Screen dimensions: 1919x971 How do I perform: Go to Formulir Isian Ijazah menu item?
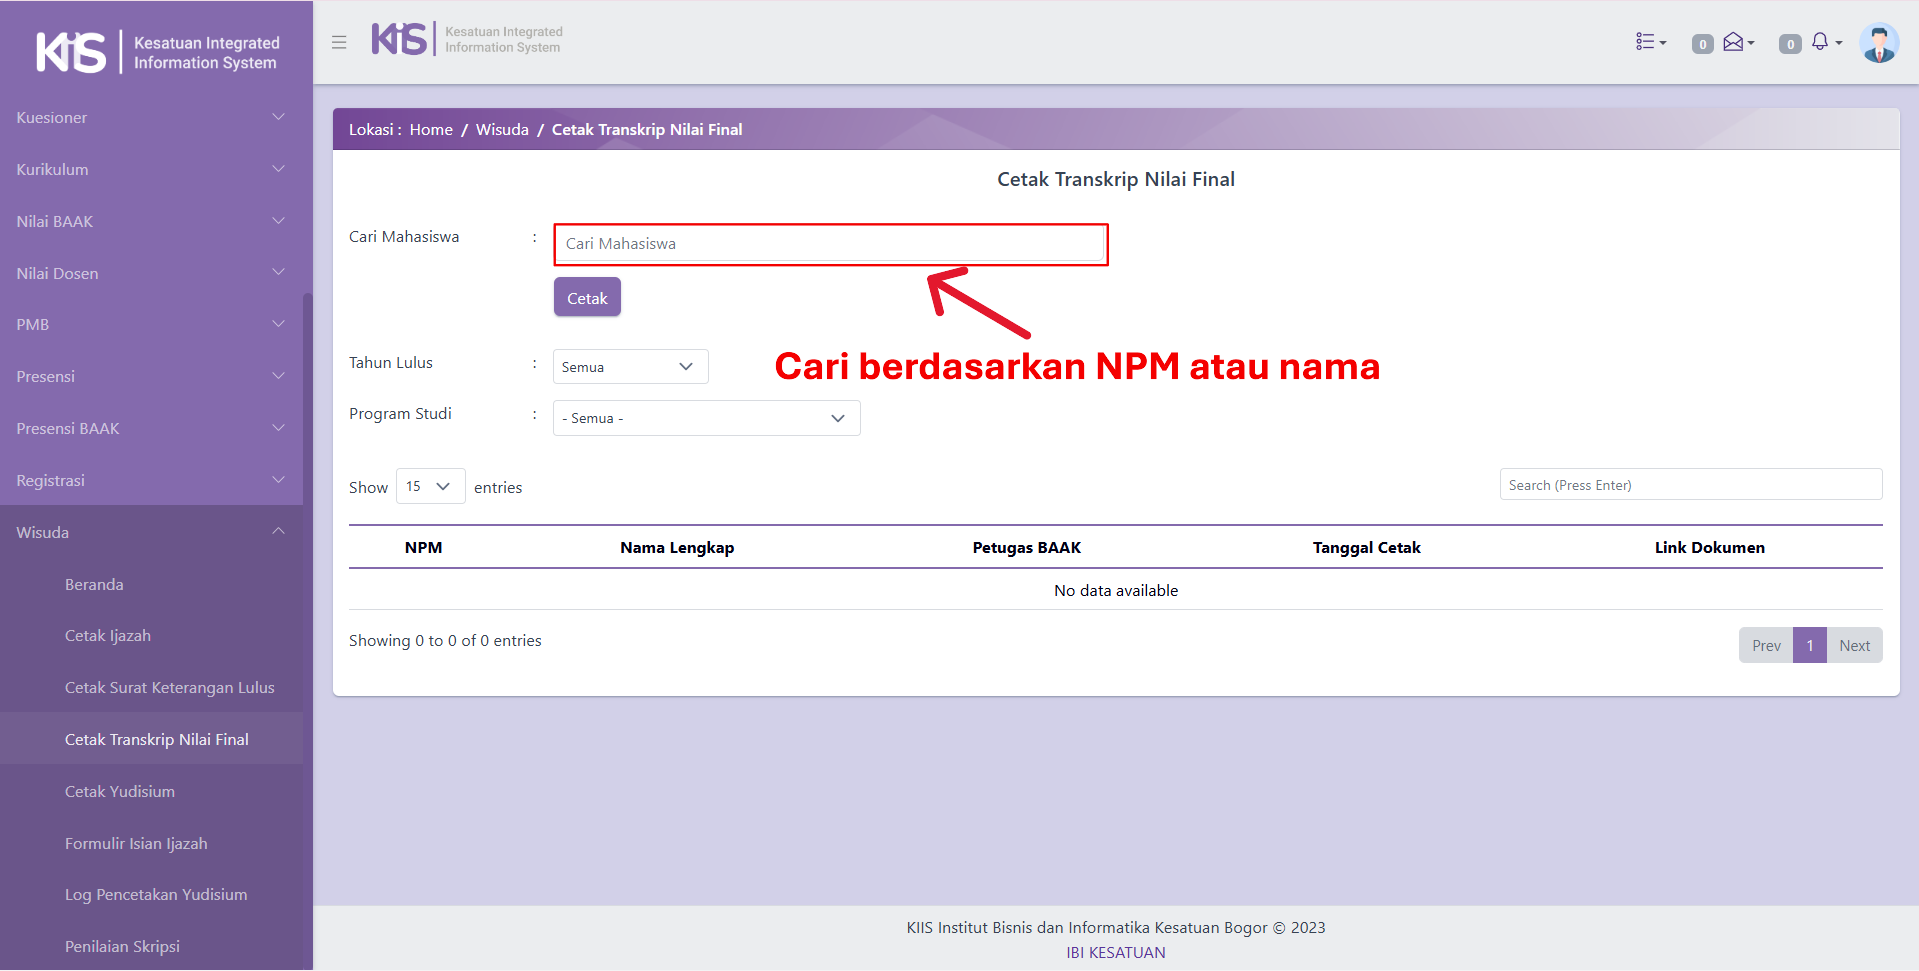pos(136,843)
